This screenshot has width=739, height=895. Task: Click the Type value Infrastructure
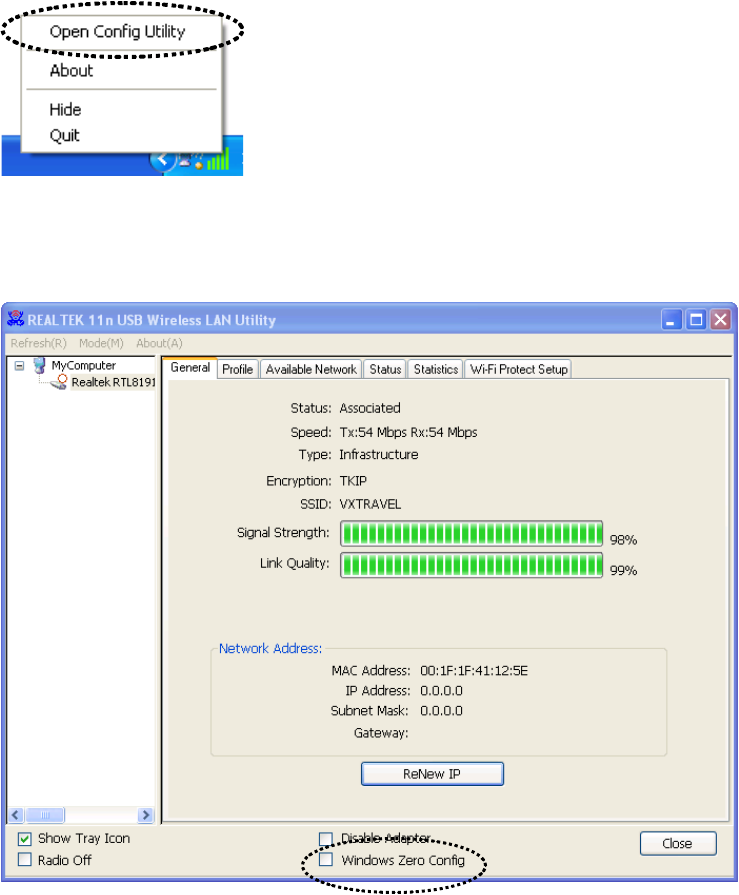379,455
